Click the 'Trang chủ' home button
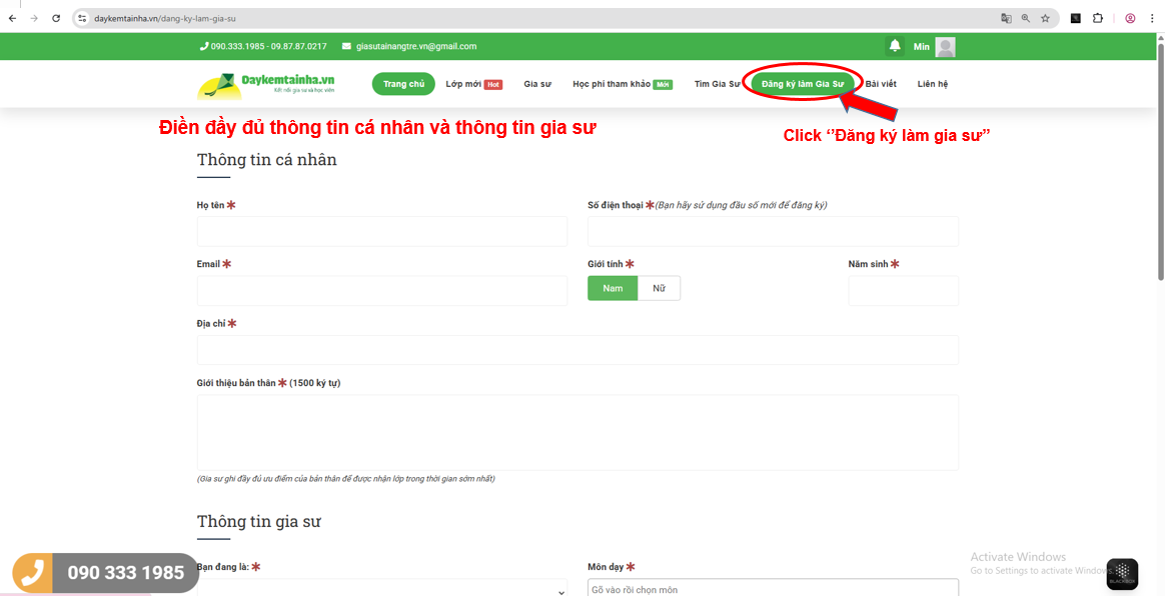The height and width of the screenshot is (596, 1166). point(403,84)
